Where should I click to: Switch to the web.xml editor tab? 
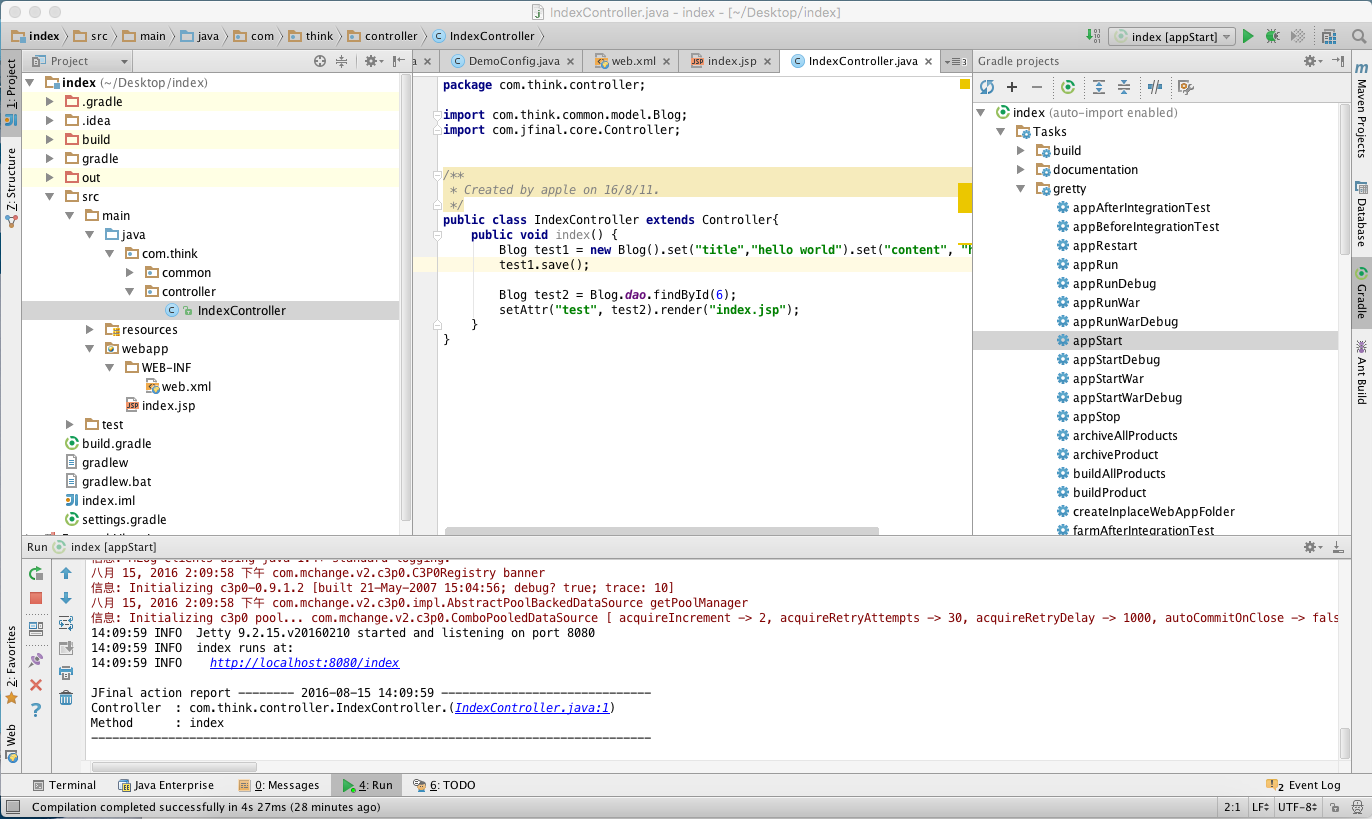tap(625, 61)
